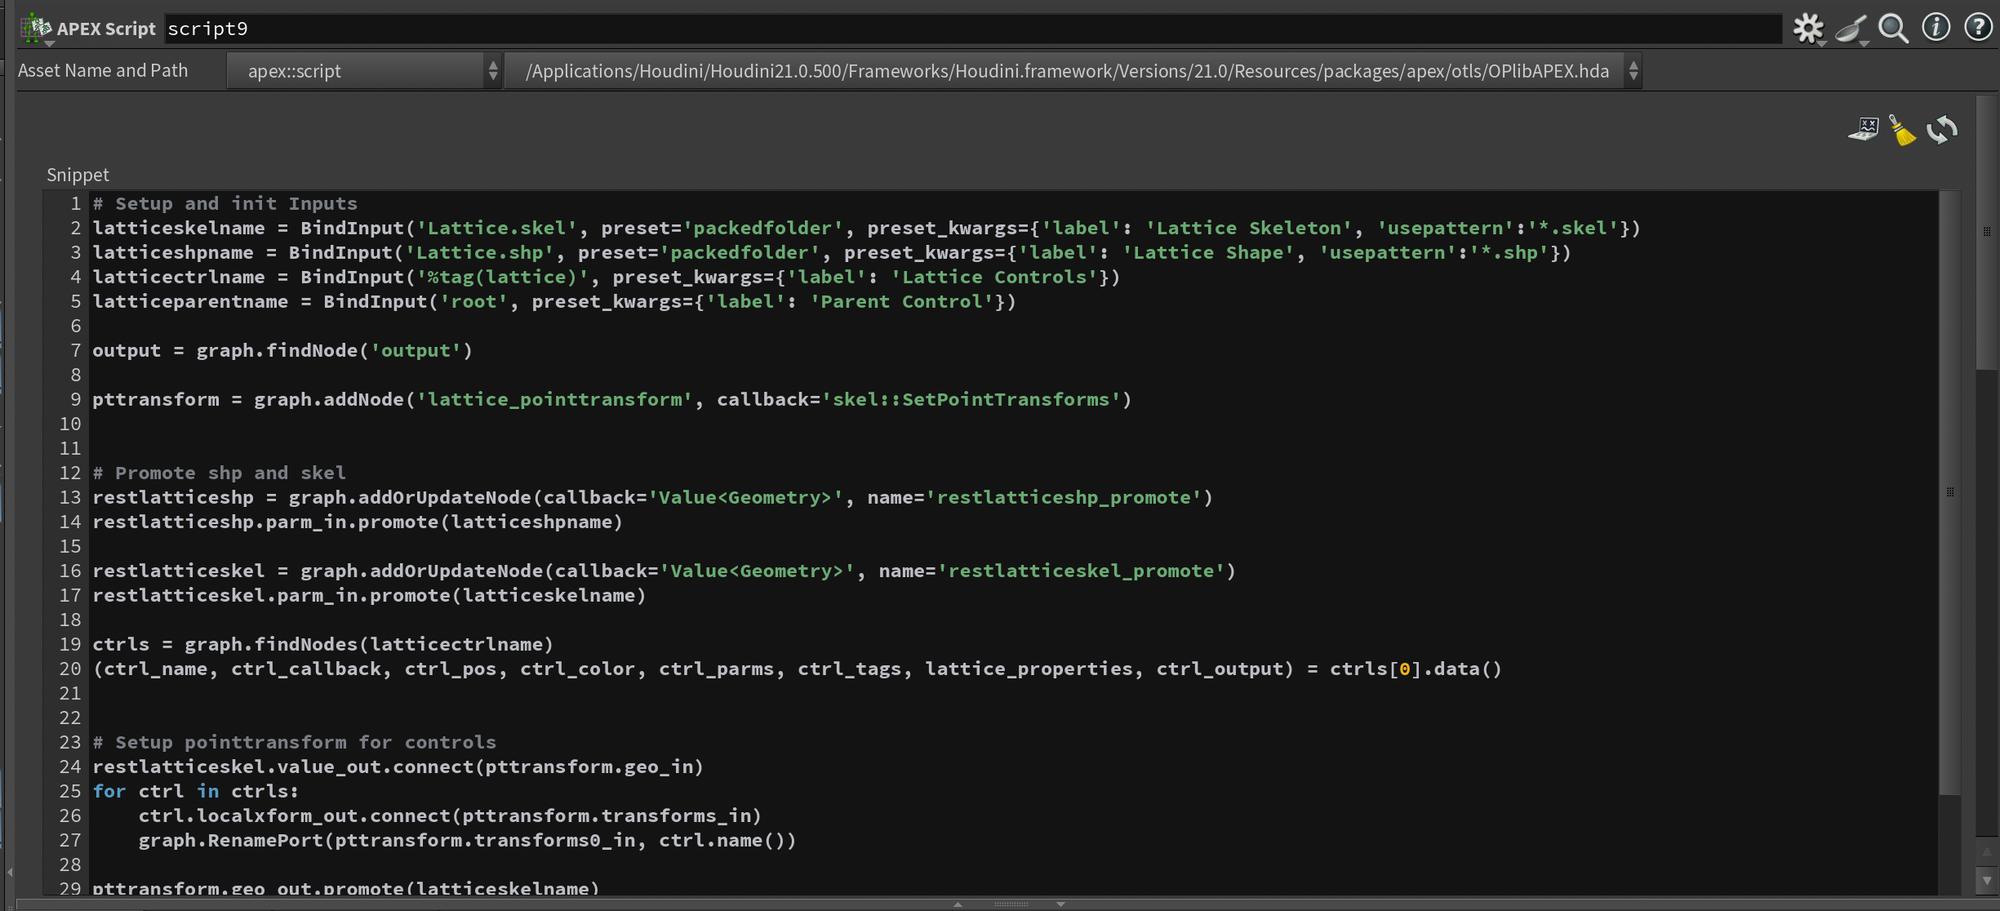The height and width of the screenshot is (911, 2000).
Task: Click the magnifying glass search icon
Action: click(x=1893, y=28)
